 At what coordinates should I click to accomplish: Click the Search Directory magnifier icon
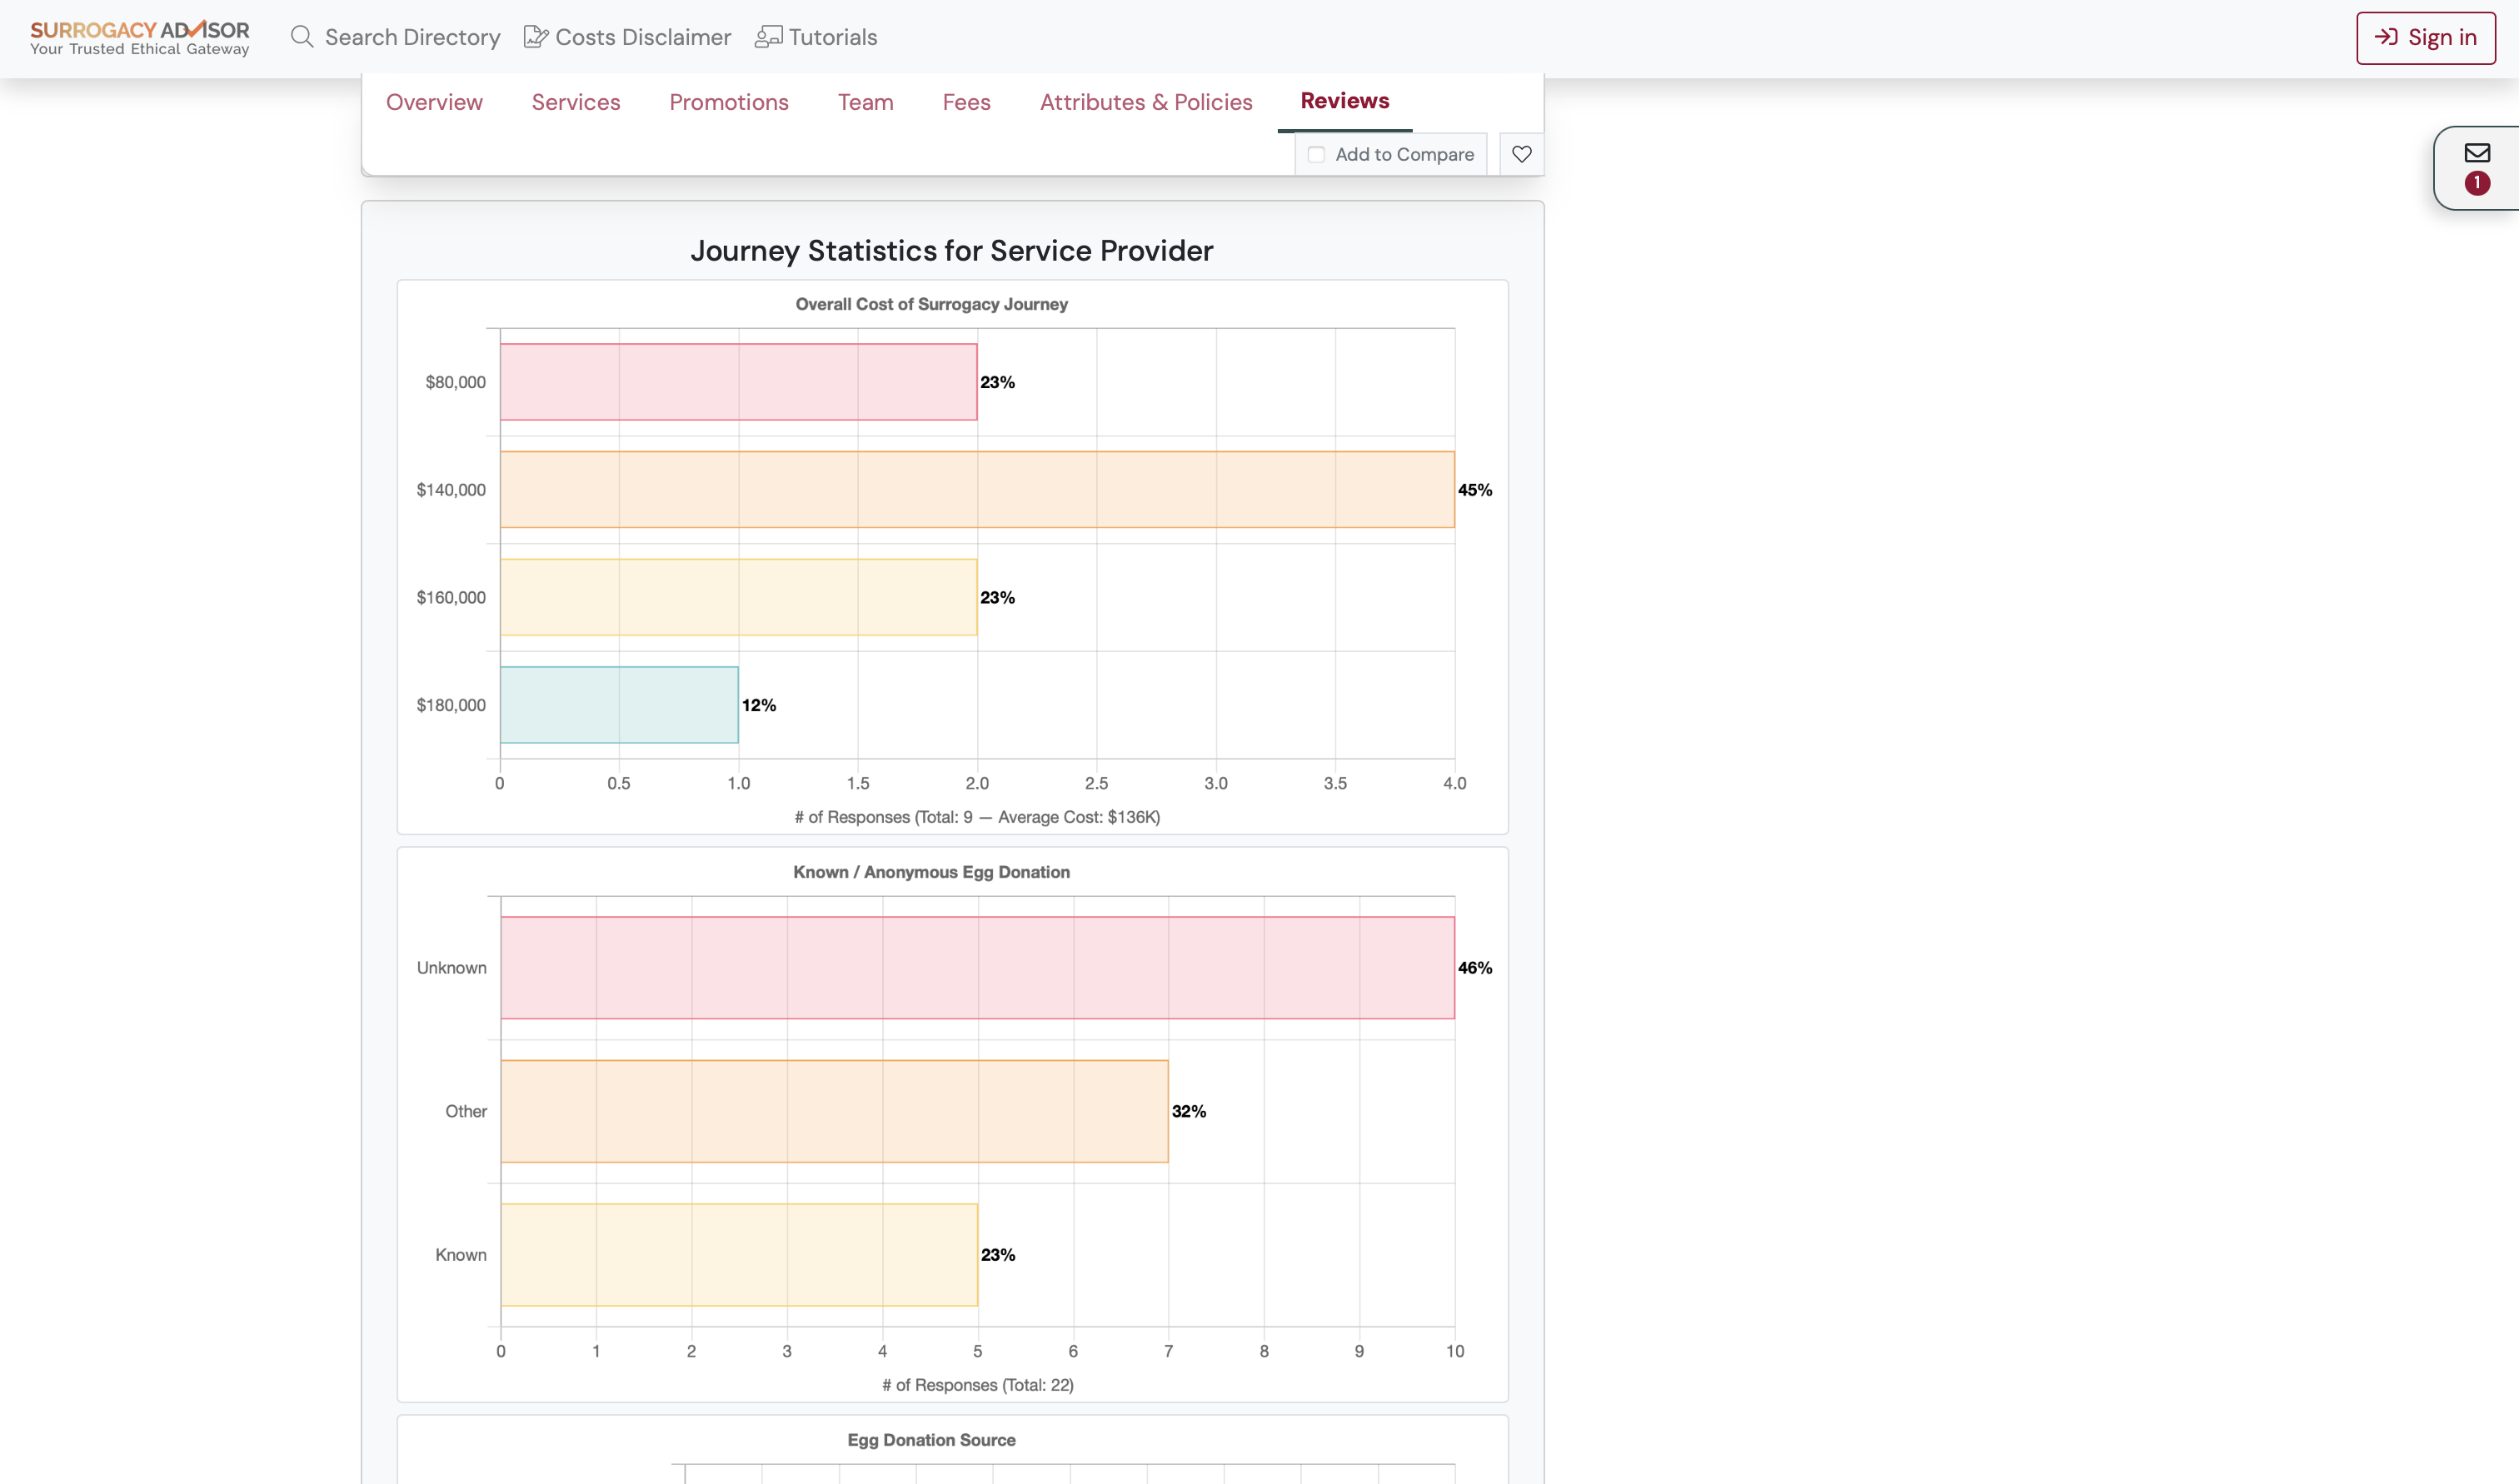[x=302, y=37]
